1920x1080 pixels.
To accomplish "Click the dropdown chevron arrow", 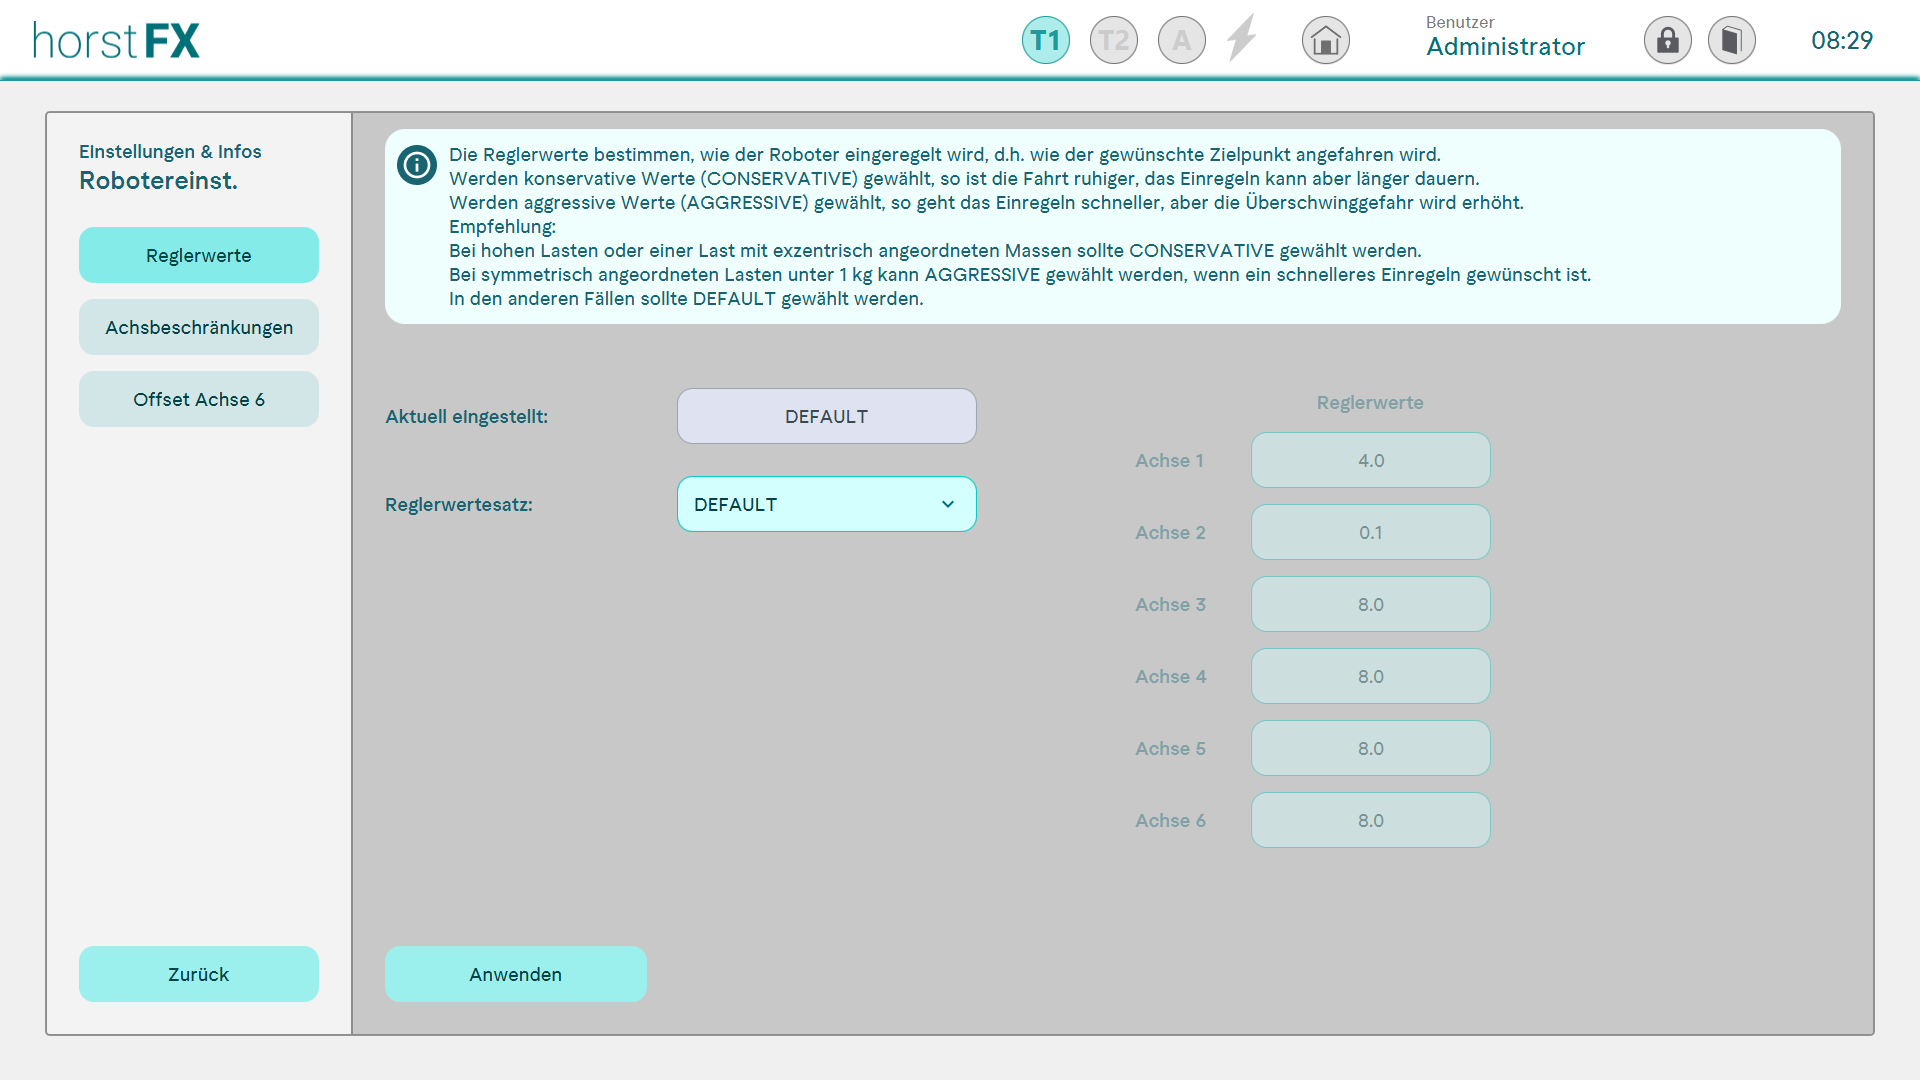I will coord(947,504).
